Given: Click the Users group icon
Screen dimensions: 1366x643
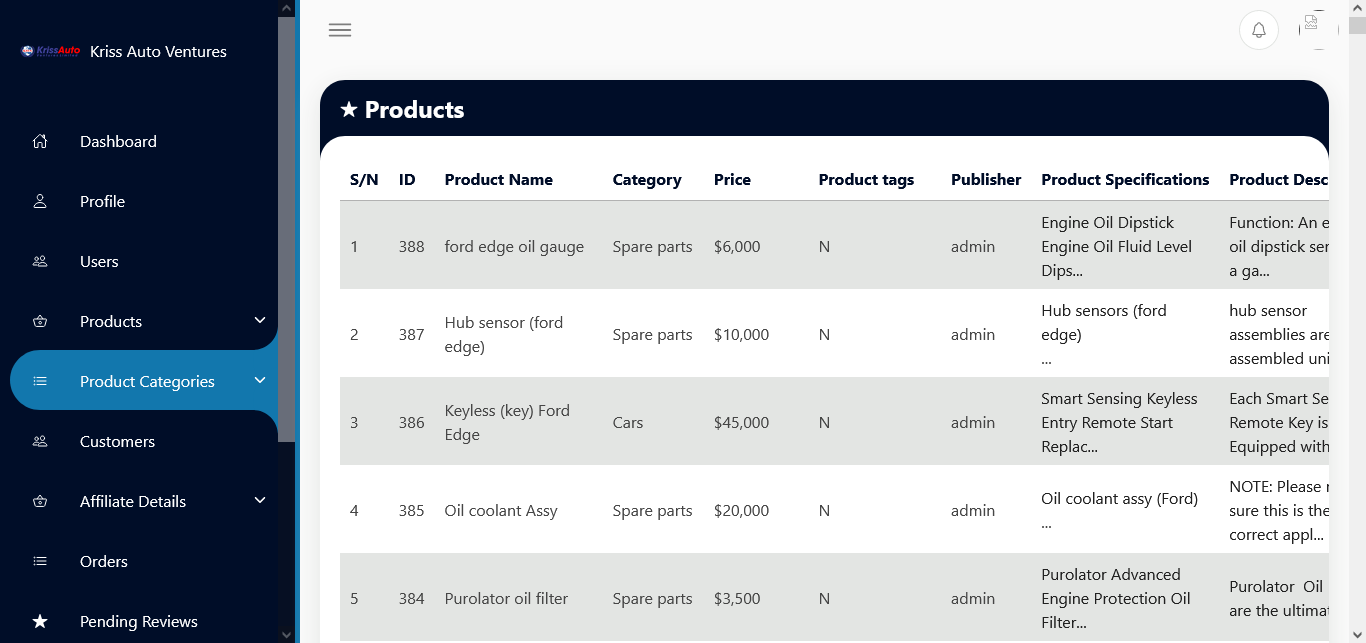Looking at the screenshot, I should (x=40, y=261).
